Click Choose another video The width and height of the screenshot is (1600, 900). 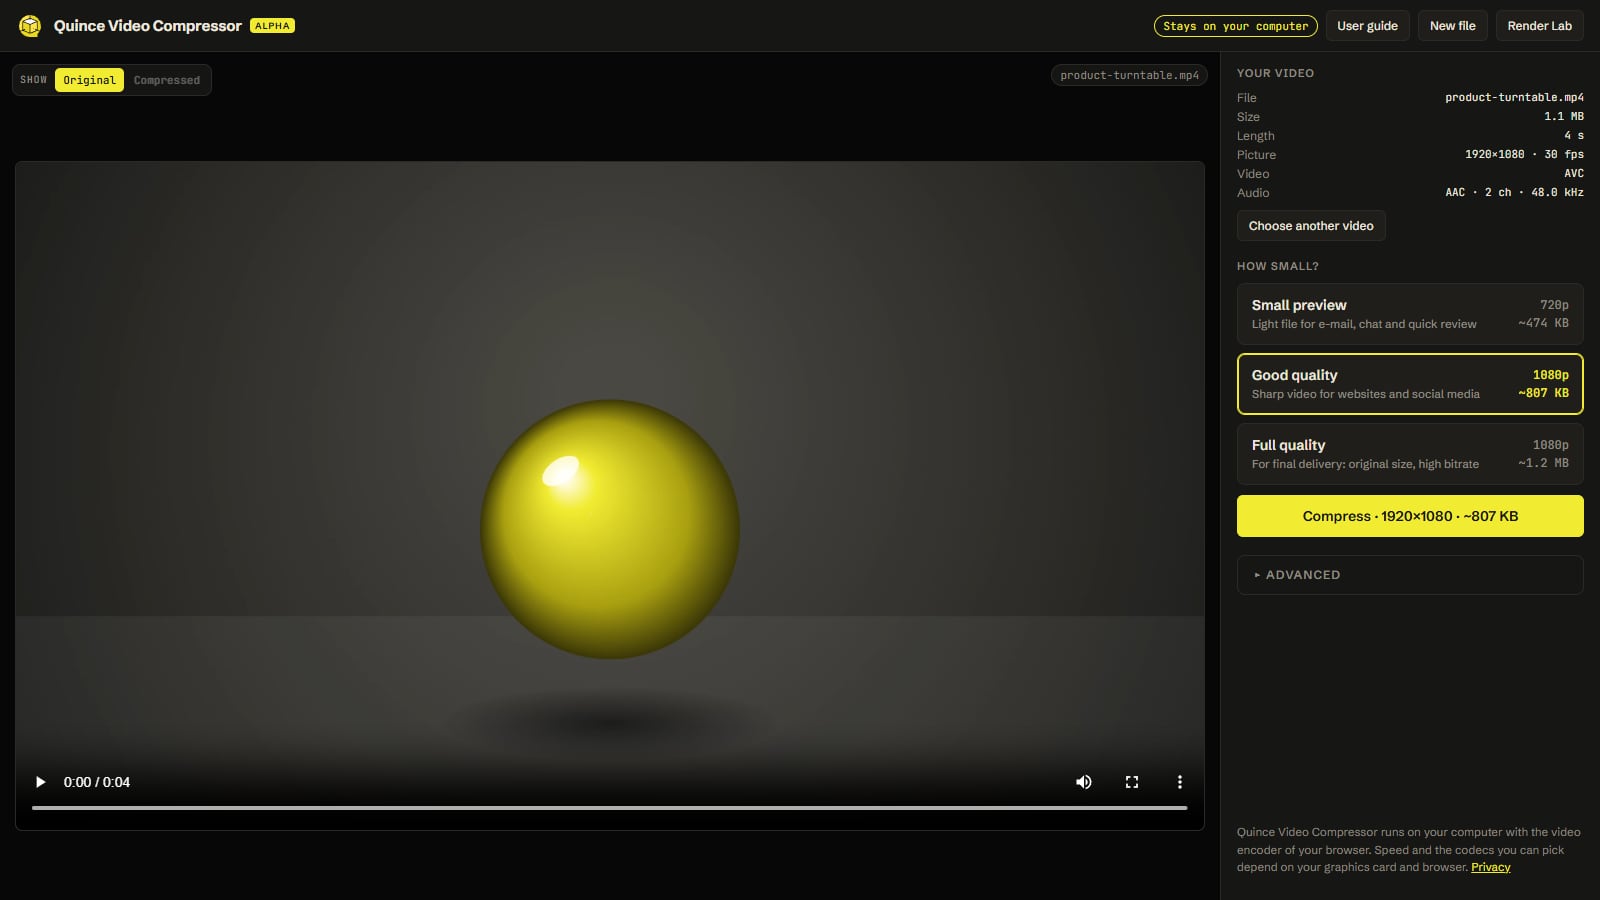(1311, 226)
